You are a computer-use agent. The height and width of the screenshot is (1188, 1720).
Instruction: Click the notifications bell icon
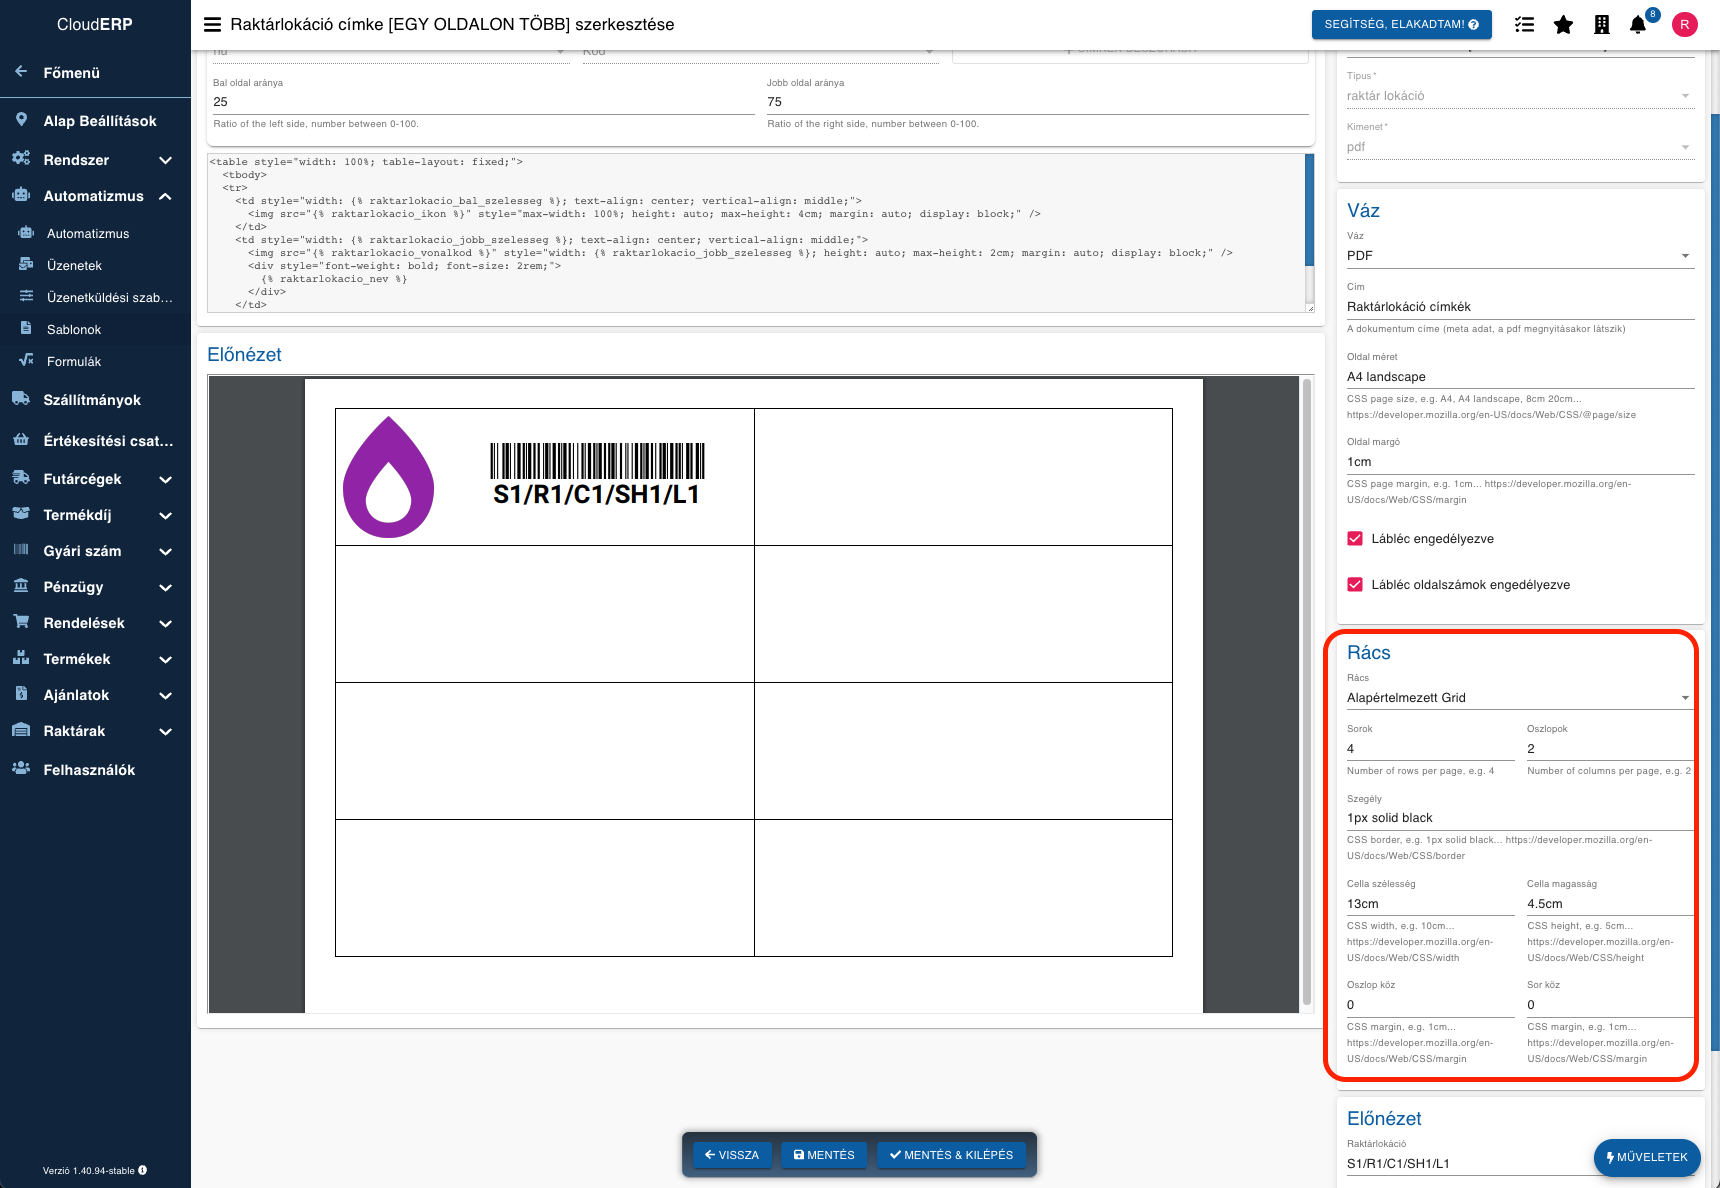coord(1638,25)
